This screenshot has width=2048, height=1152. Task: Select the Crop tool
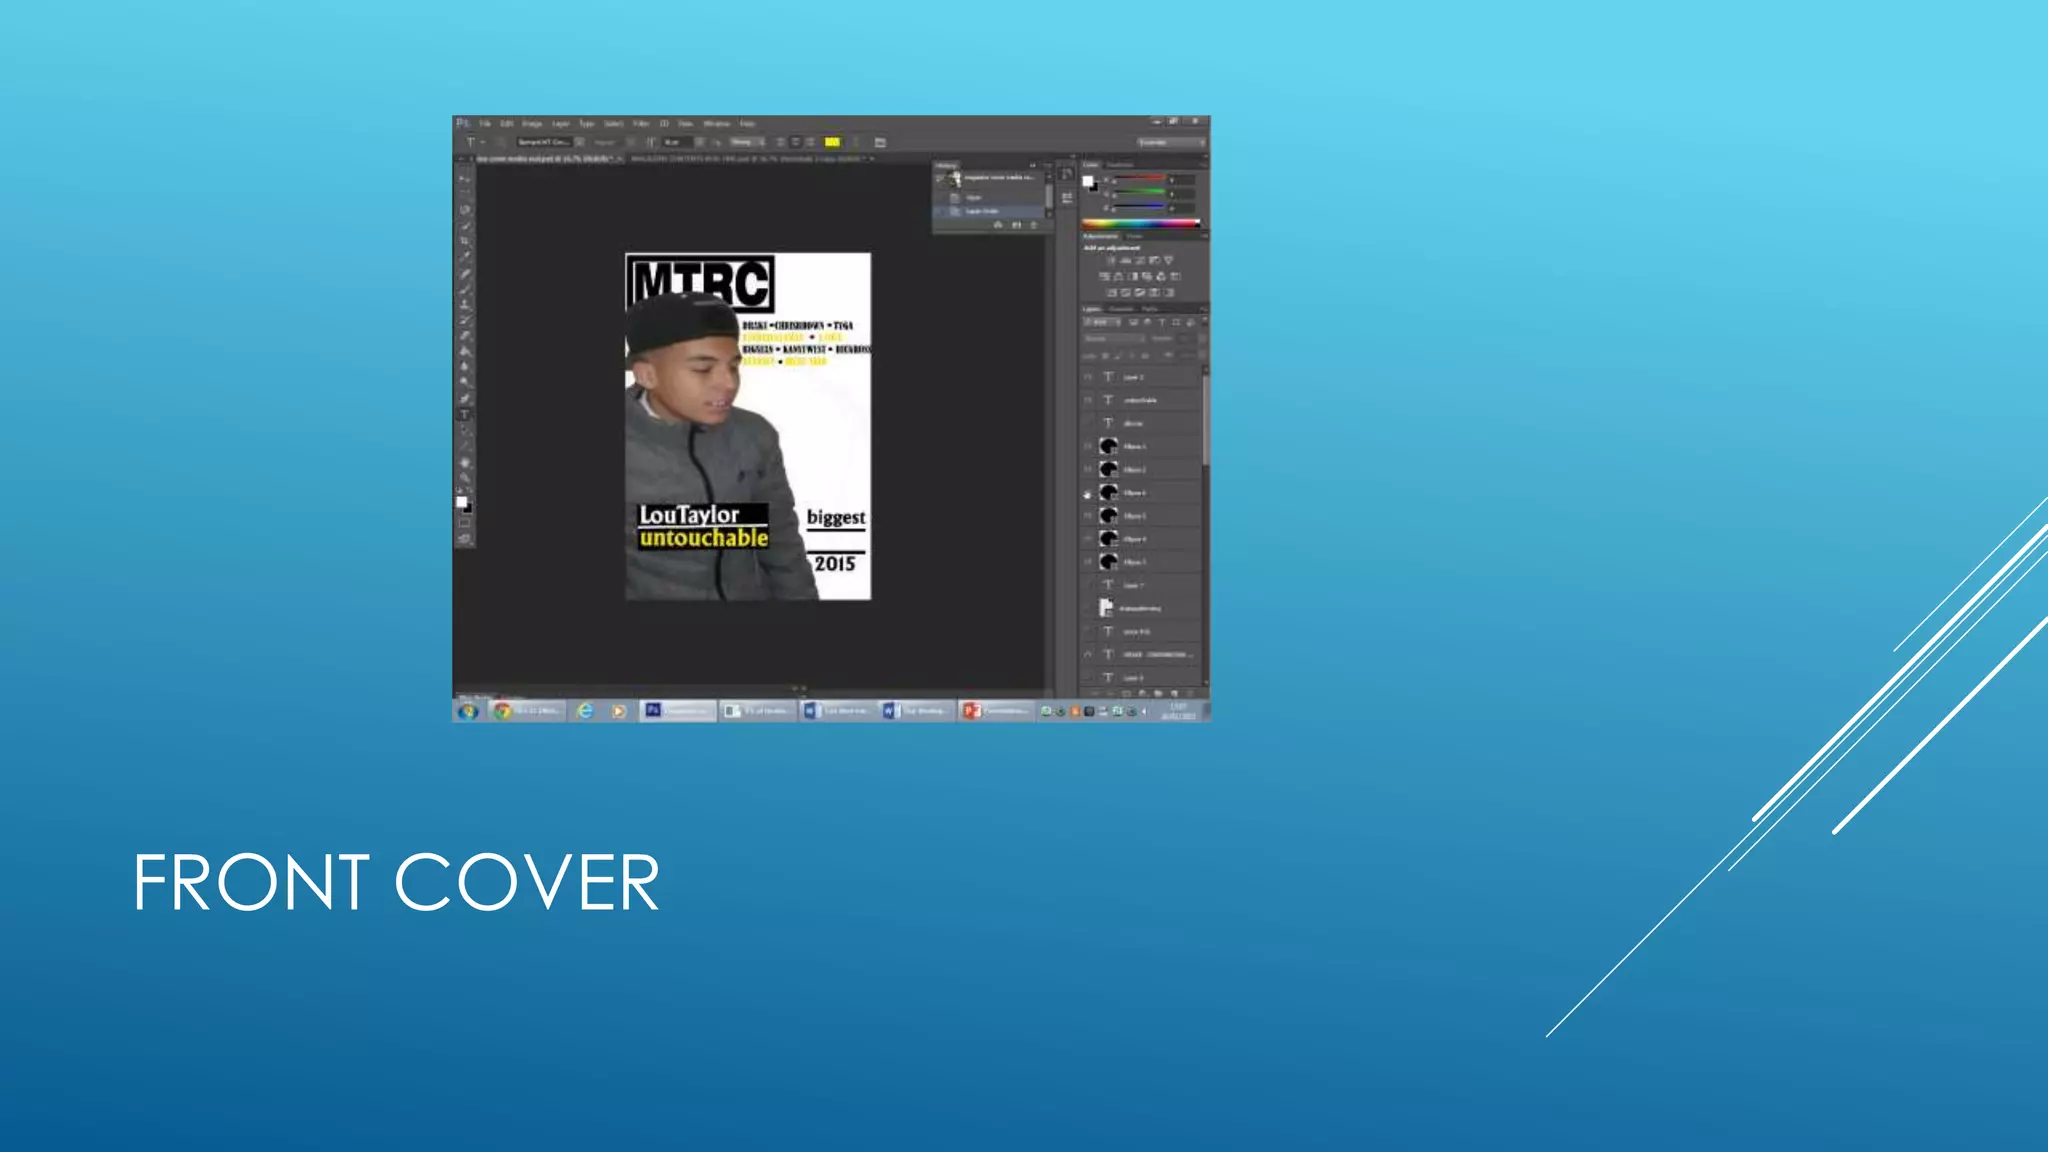pyautogui.click(x=464, y=241)
